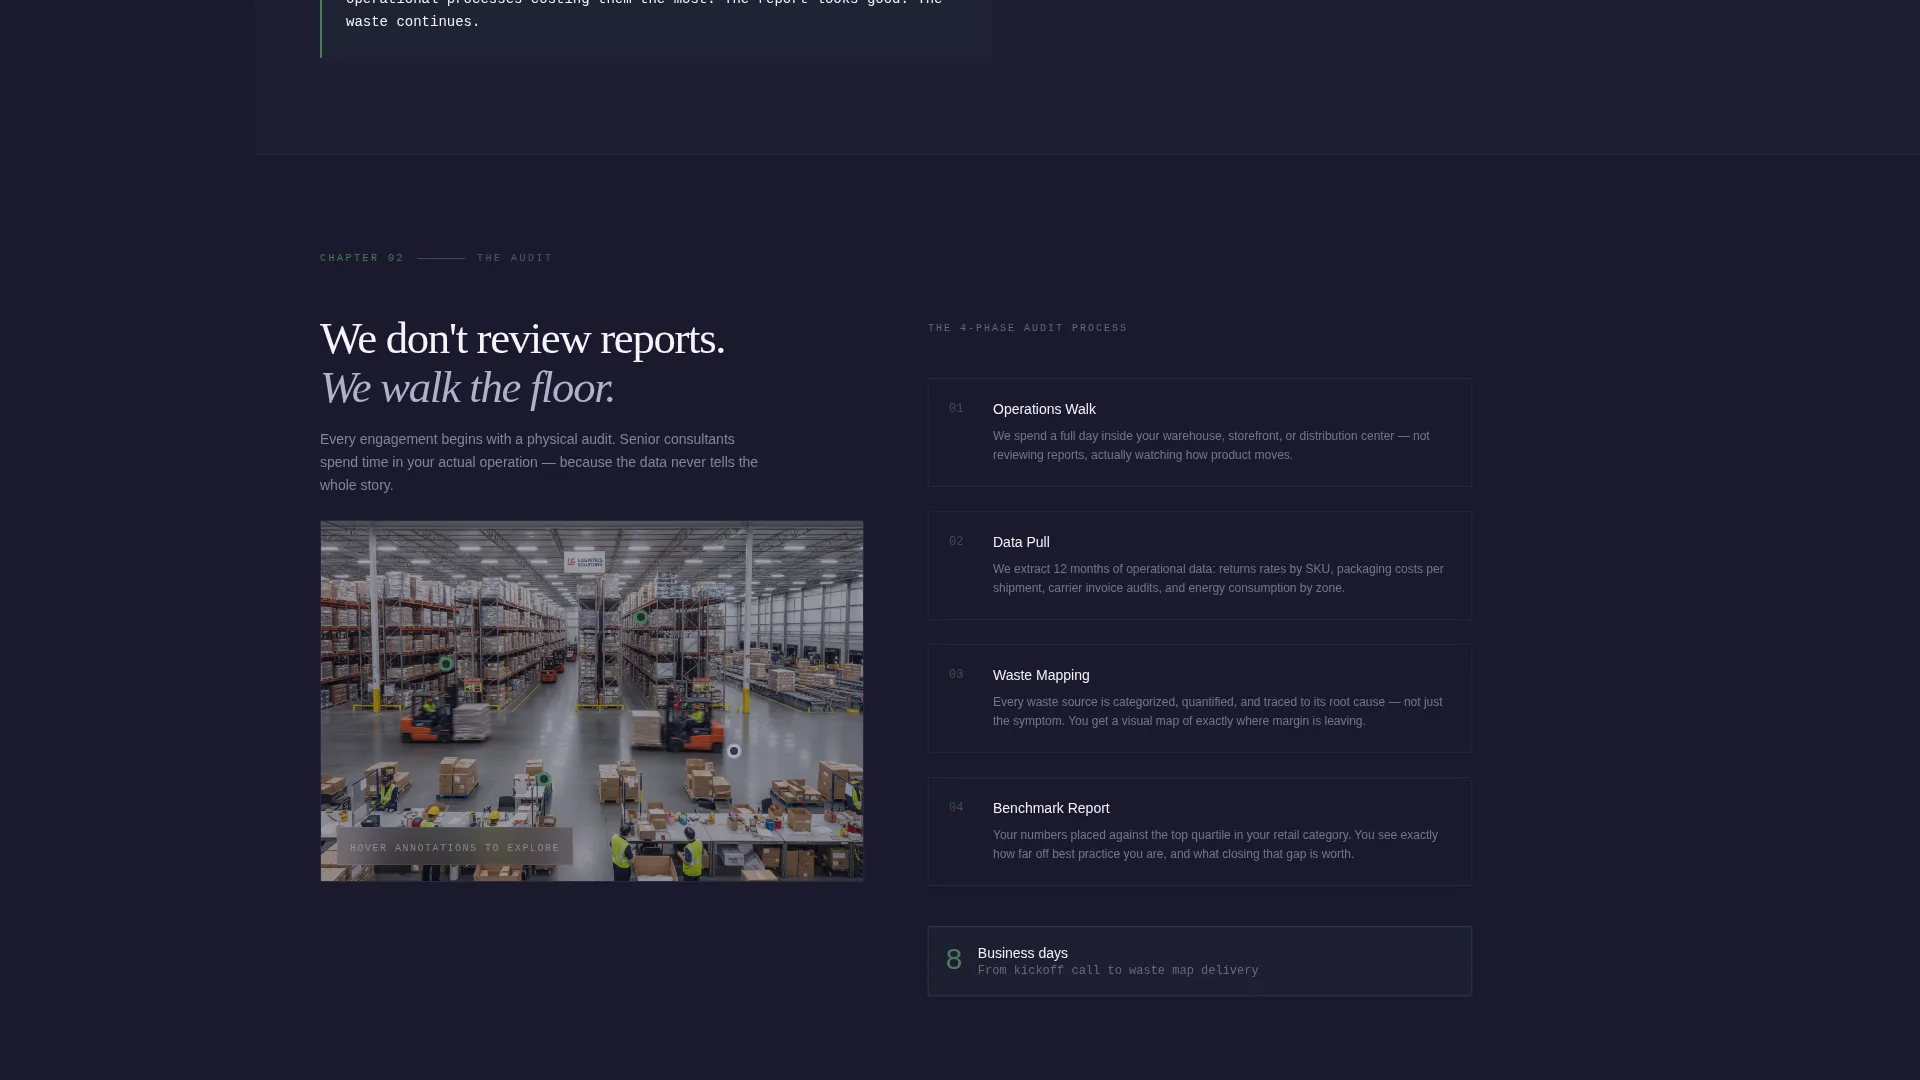Image resolution: width=1920 pixels, height=1080 pixels.
Task: Click 'THE 4-PHASE AUDIT PROCESS' heading
Action: click(1028, 328)
